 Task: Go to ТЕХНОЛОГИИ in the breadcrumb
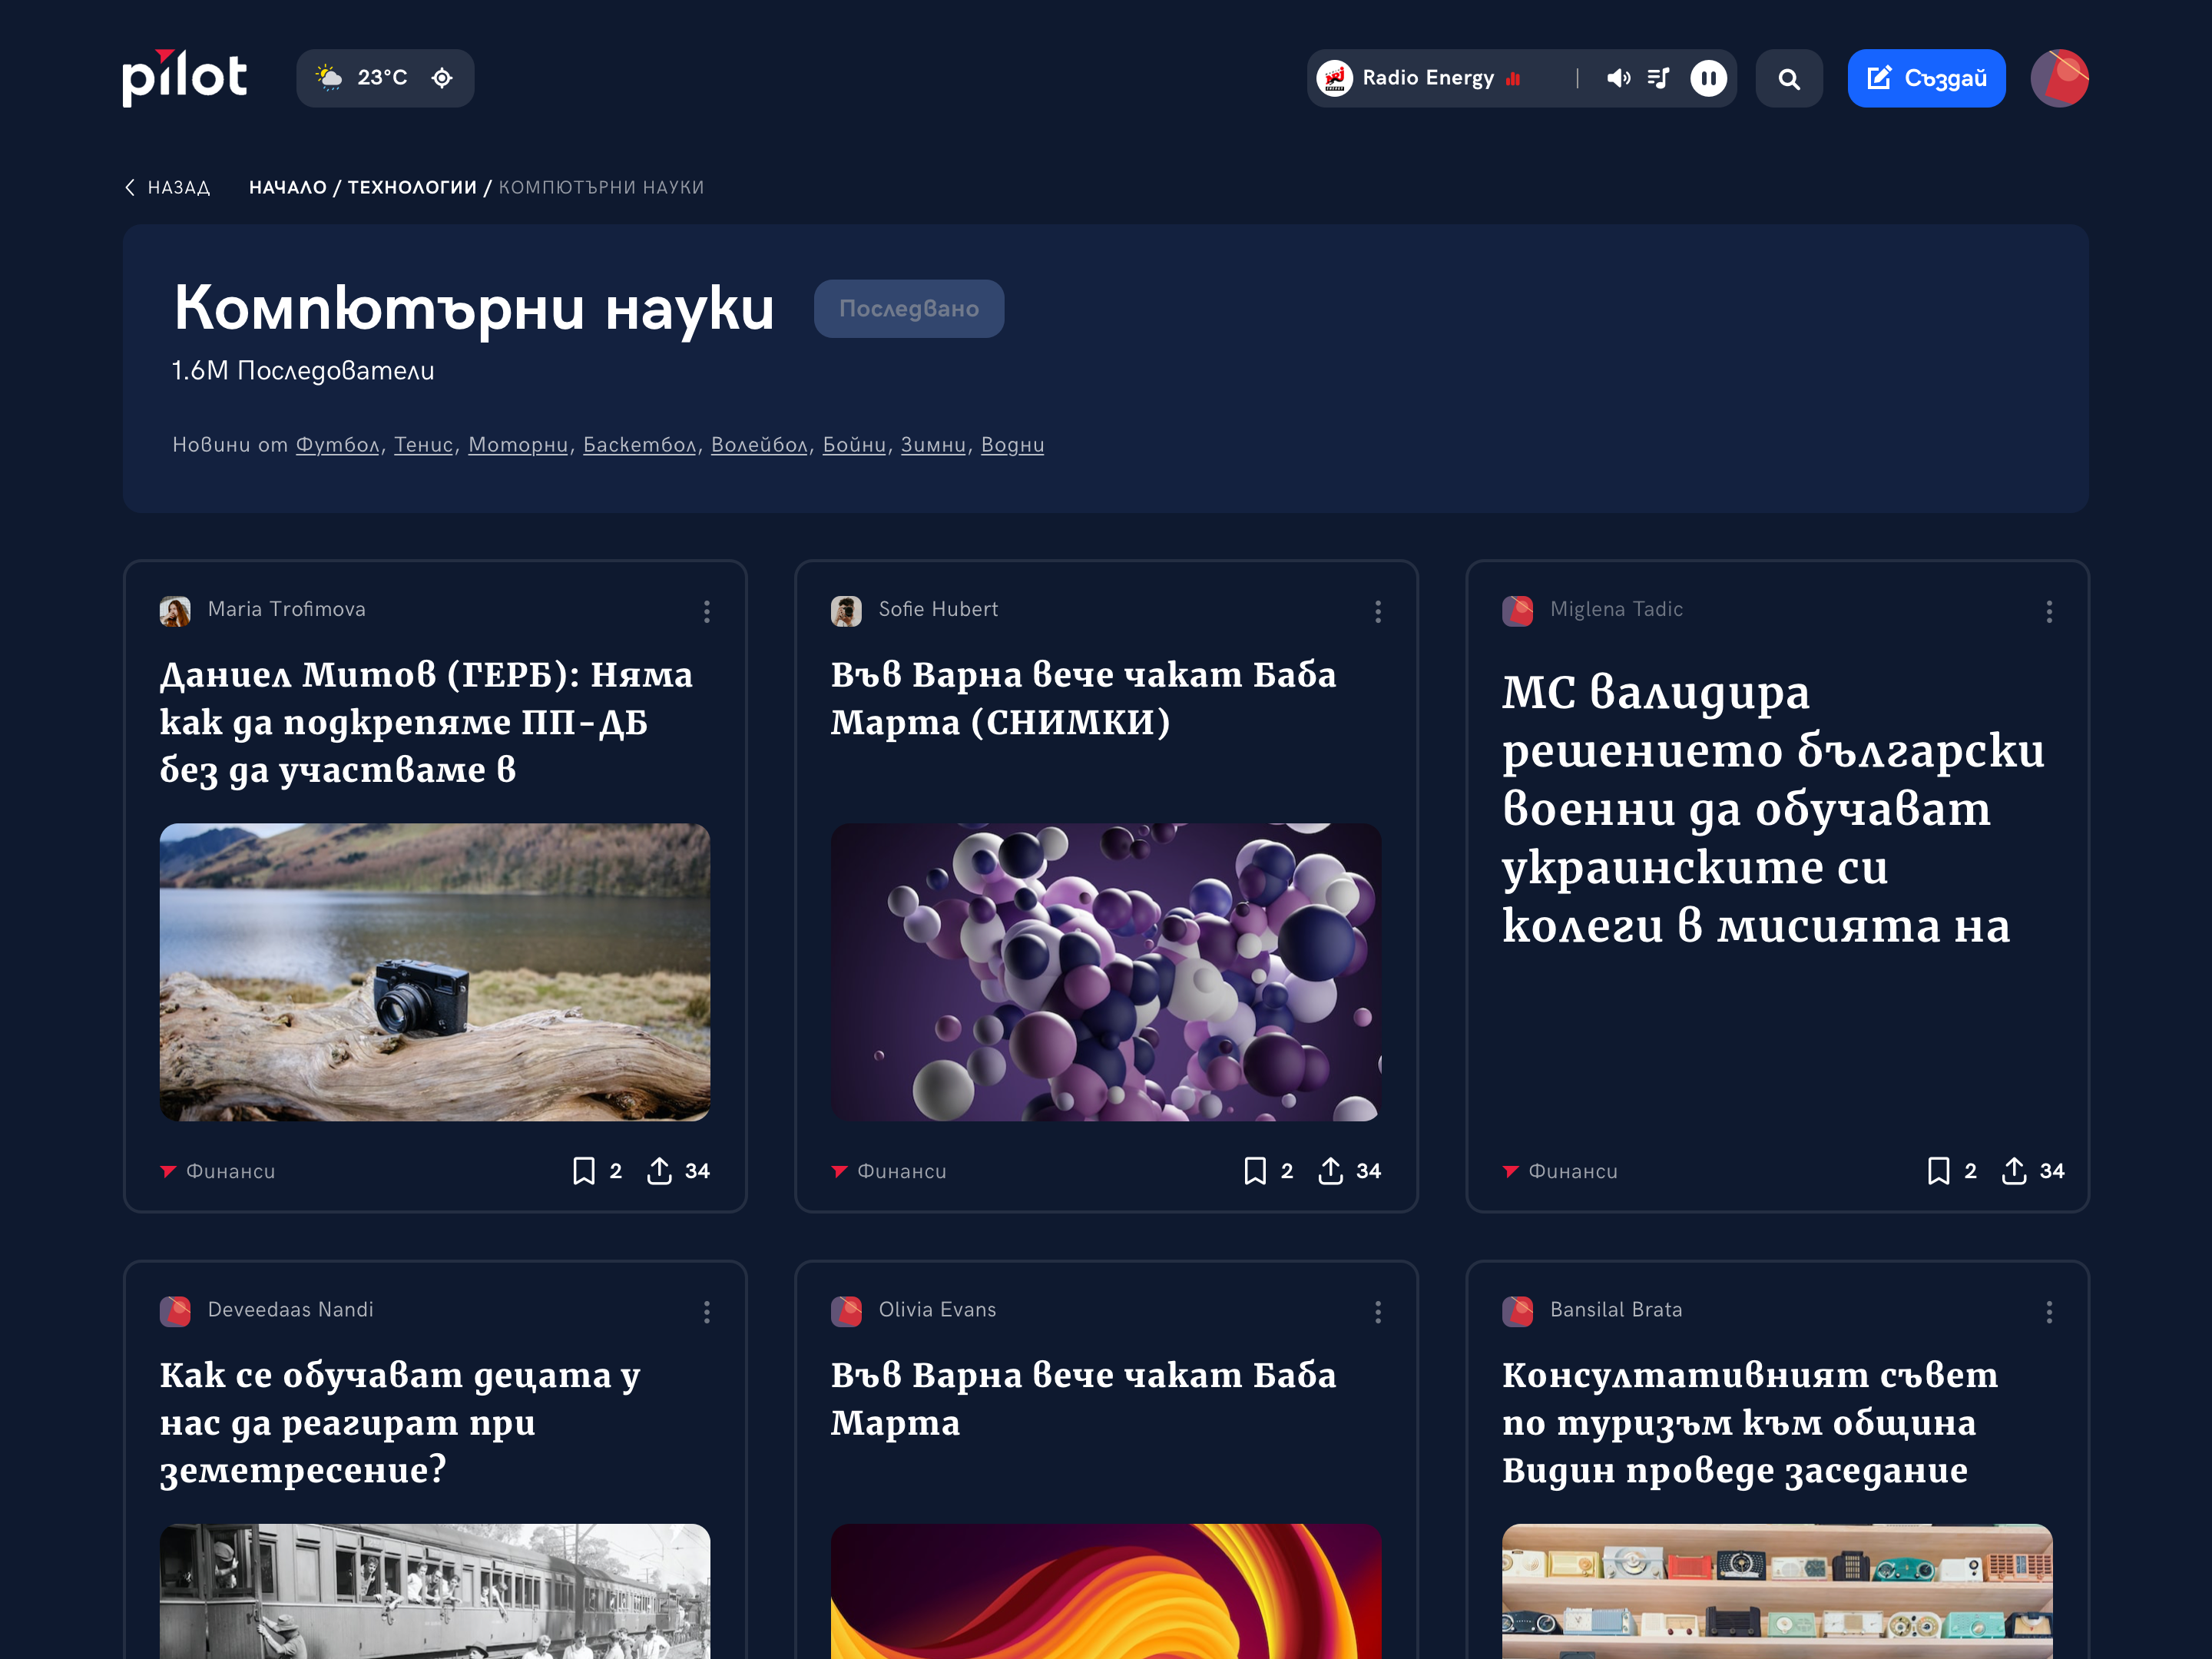tap(412, 187)
